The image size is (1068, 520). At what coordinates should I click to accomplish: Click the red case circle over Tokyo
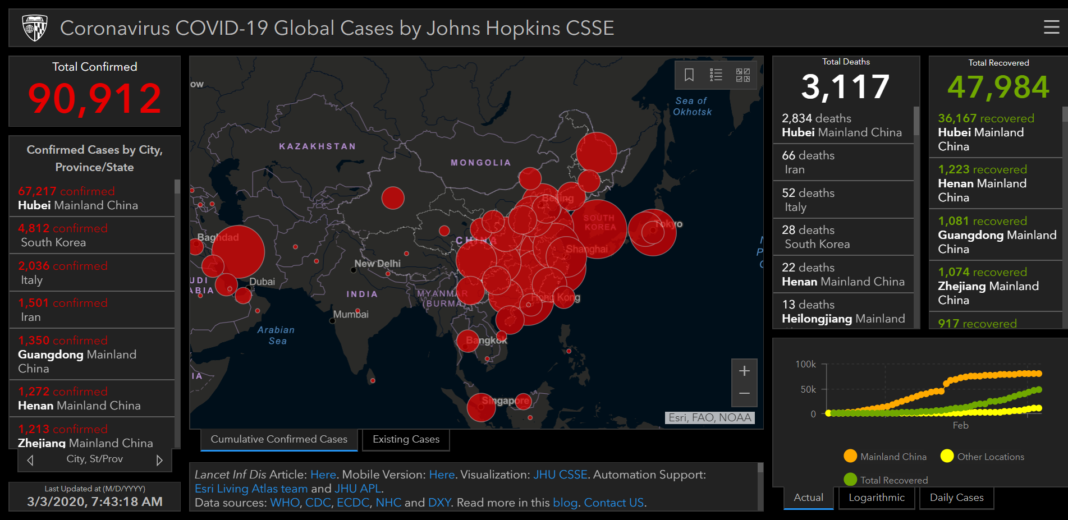[652, 232]
